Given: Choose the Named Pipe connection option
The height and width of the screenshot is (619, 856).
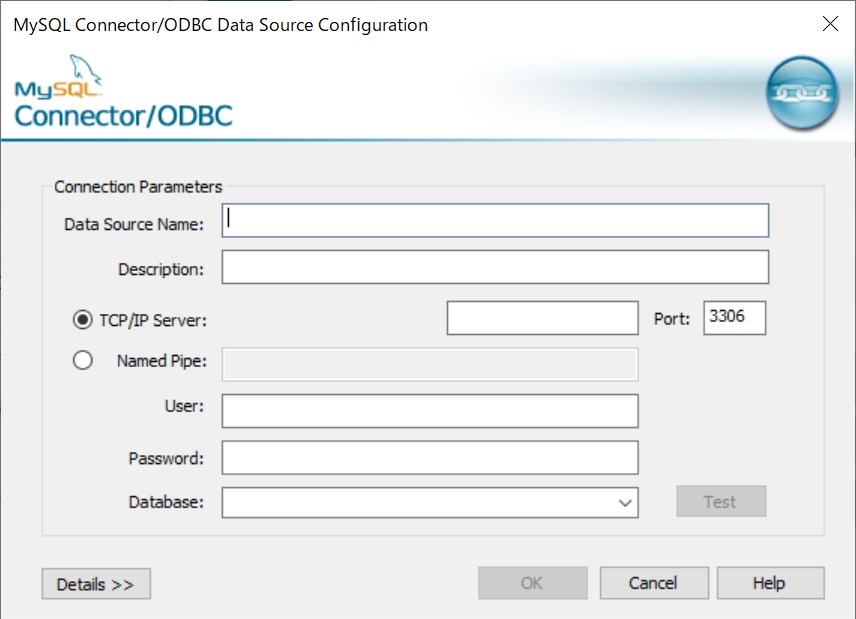Looking at the screenshot, I should pyautogui.click(x=83, y=361).
